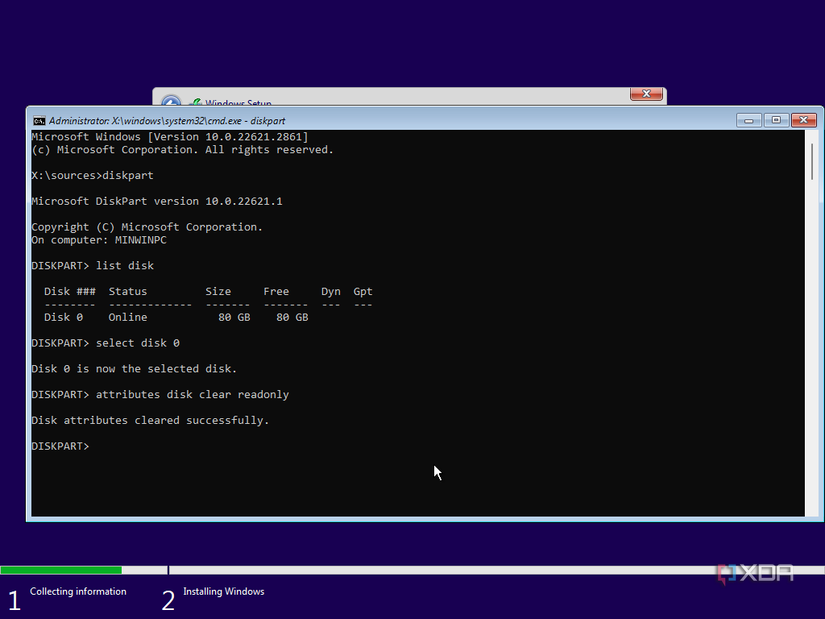Close the Windows Setup dialog behind the prompt

(645, 94)
